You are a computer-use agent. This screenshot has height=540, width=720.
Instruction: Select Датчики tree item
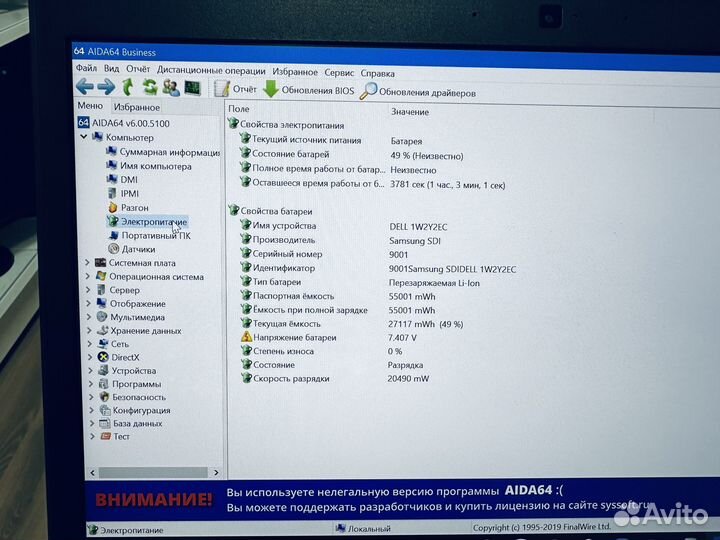[x=132, y=249]
